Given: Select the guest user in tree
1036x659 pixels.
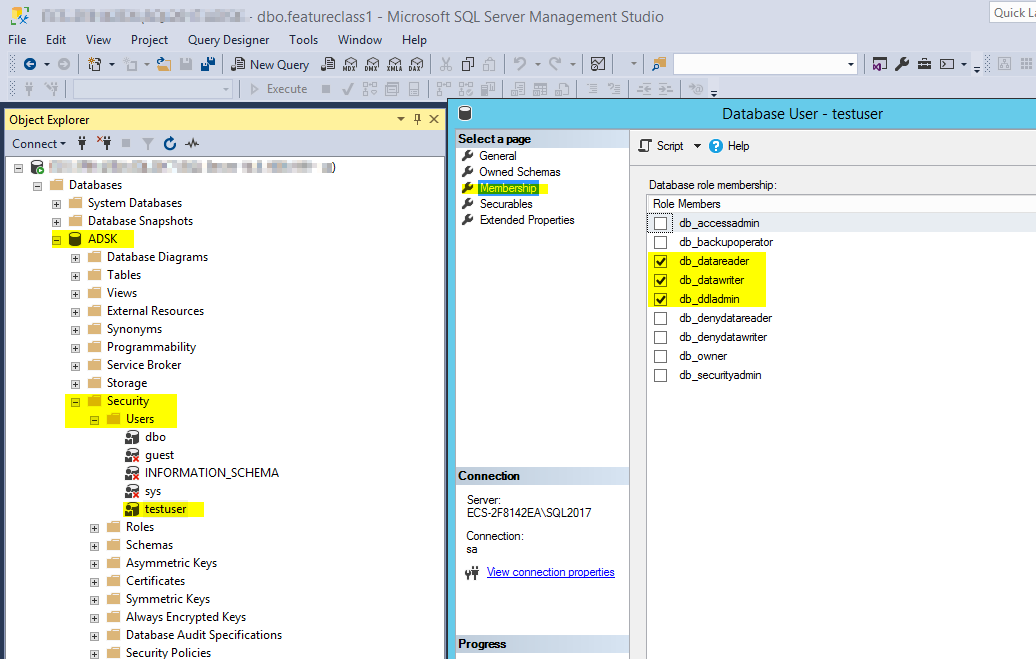Looking at the screenshot, I should (159, 455).
